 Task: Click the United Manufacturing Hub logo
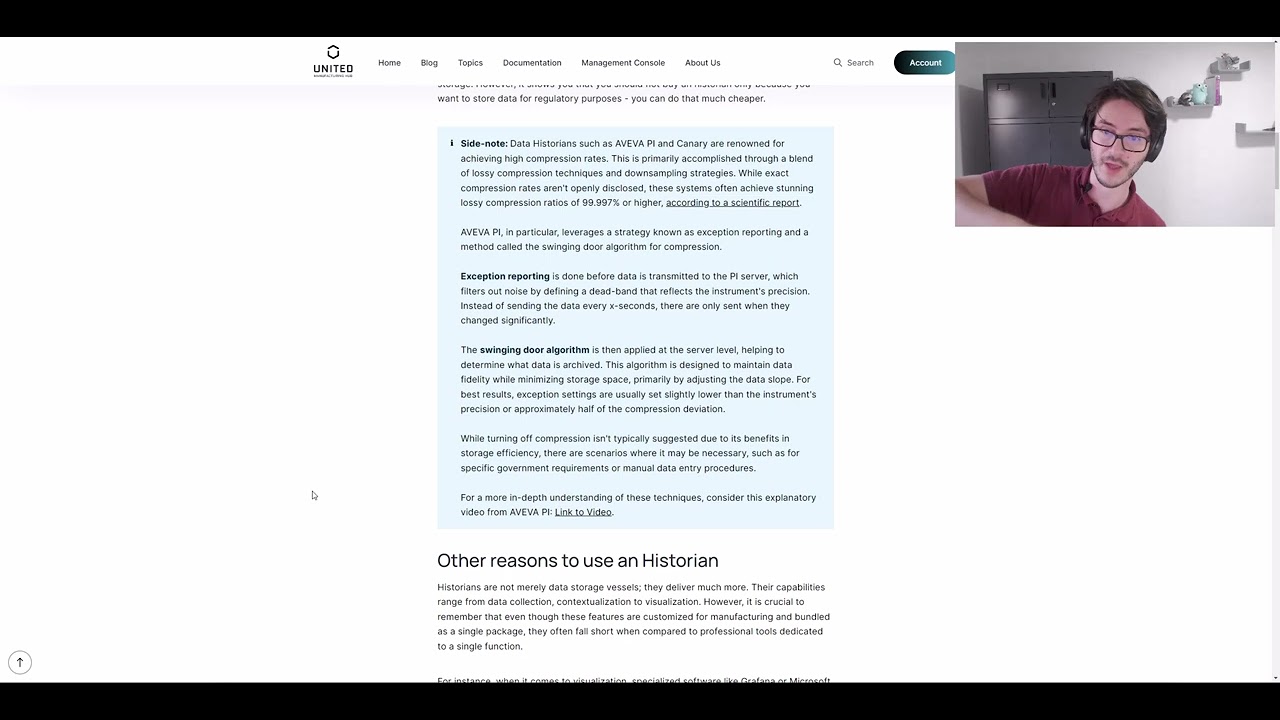(333, 61)
